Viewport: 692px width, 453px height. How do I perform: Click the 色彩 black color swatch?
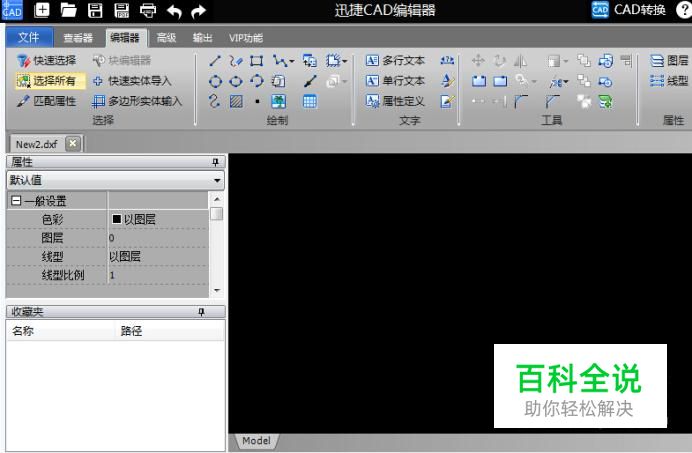[x=117, y=219]
